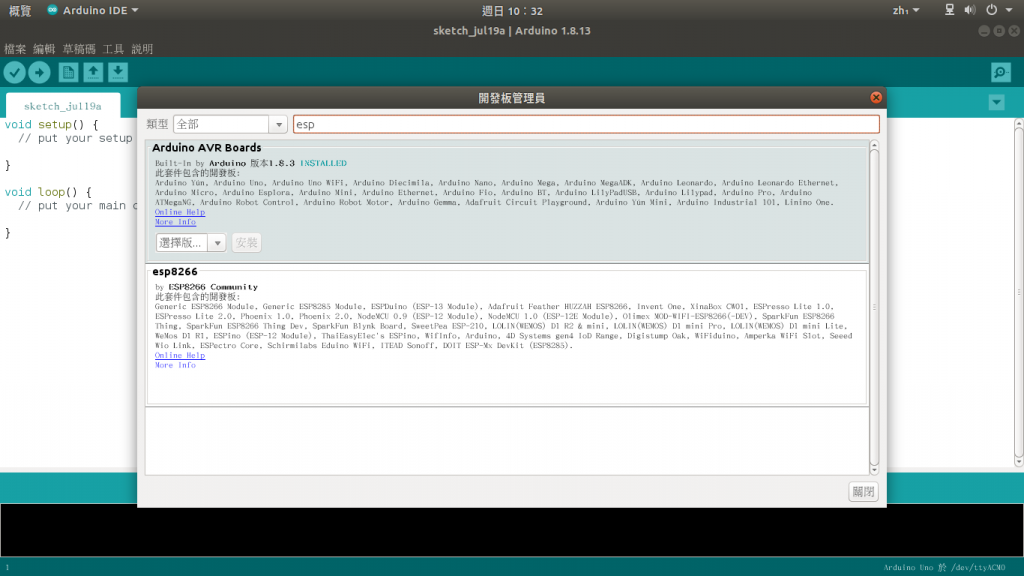This screenshot has height=576, width=1024.
Task: Open the 工具 tools menu
Action: click(x=113, y=49)
